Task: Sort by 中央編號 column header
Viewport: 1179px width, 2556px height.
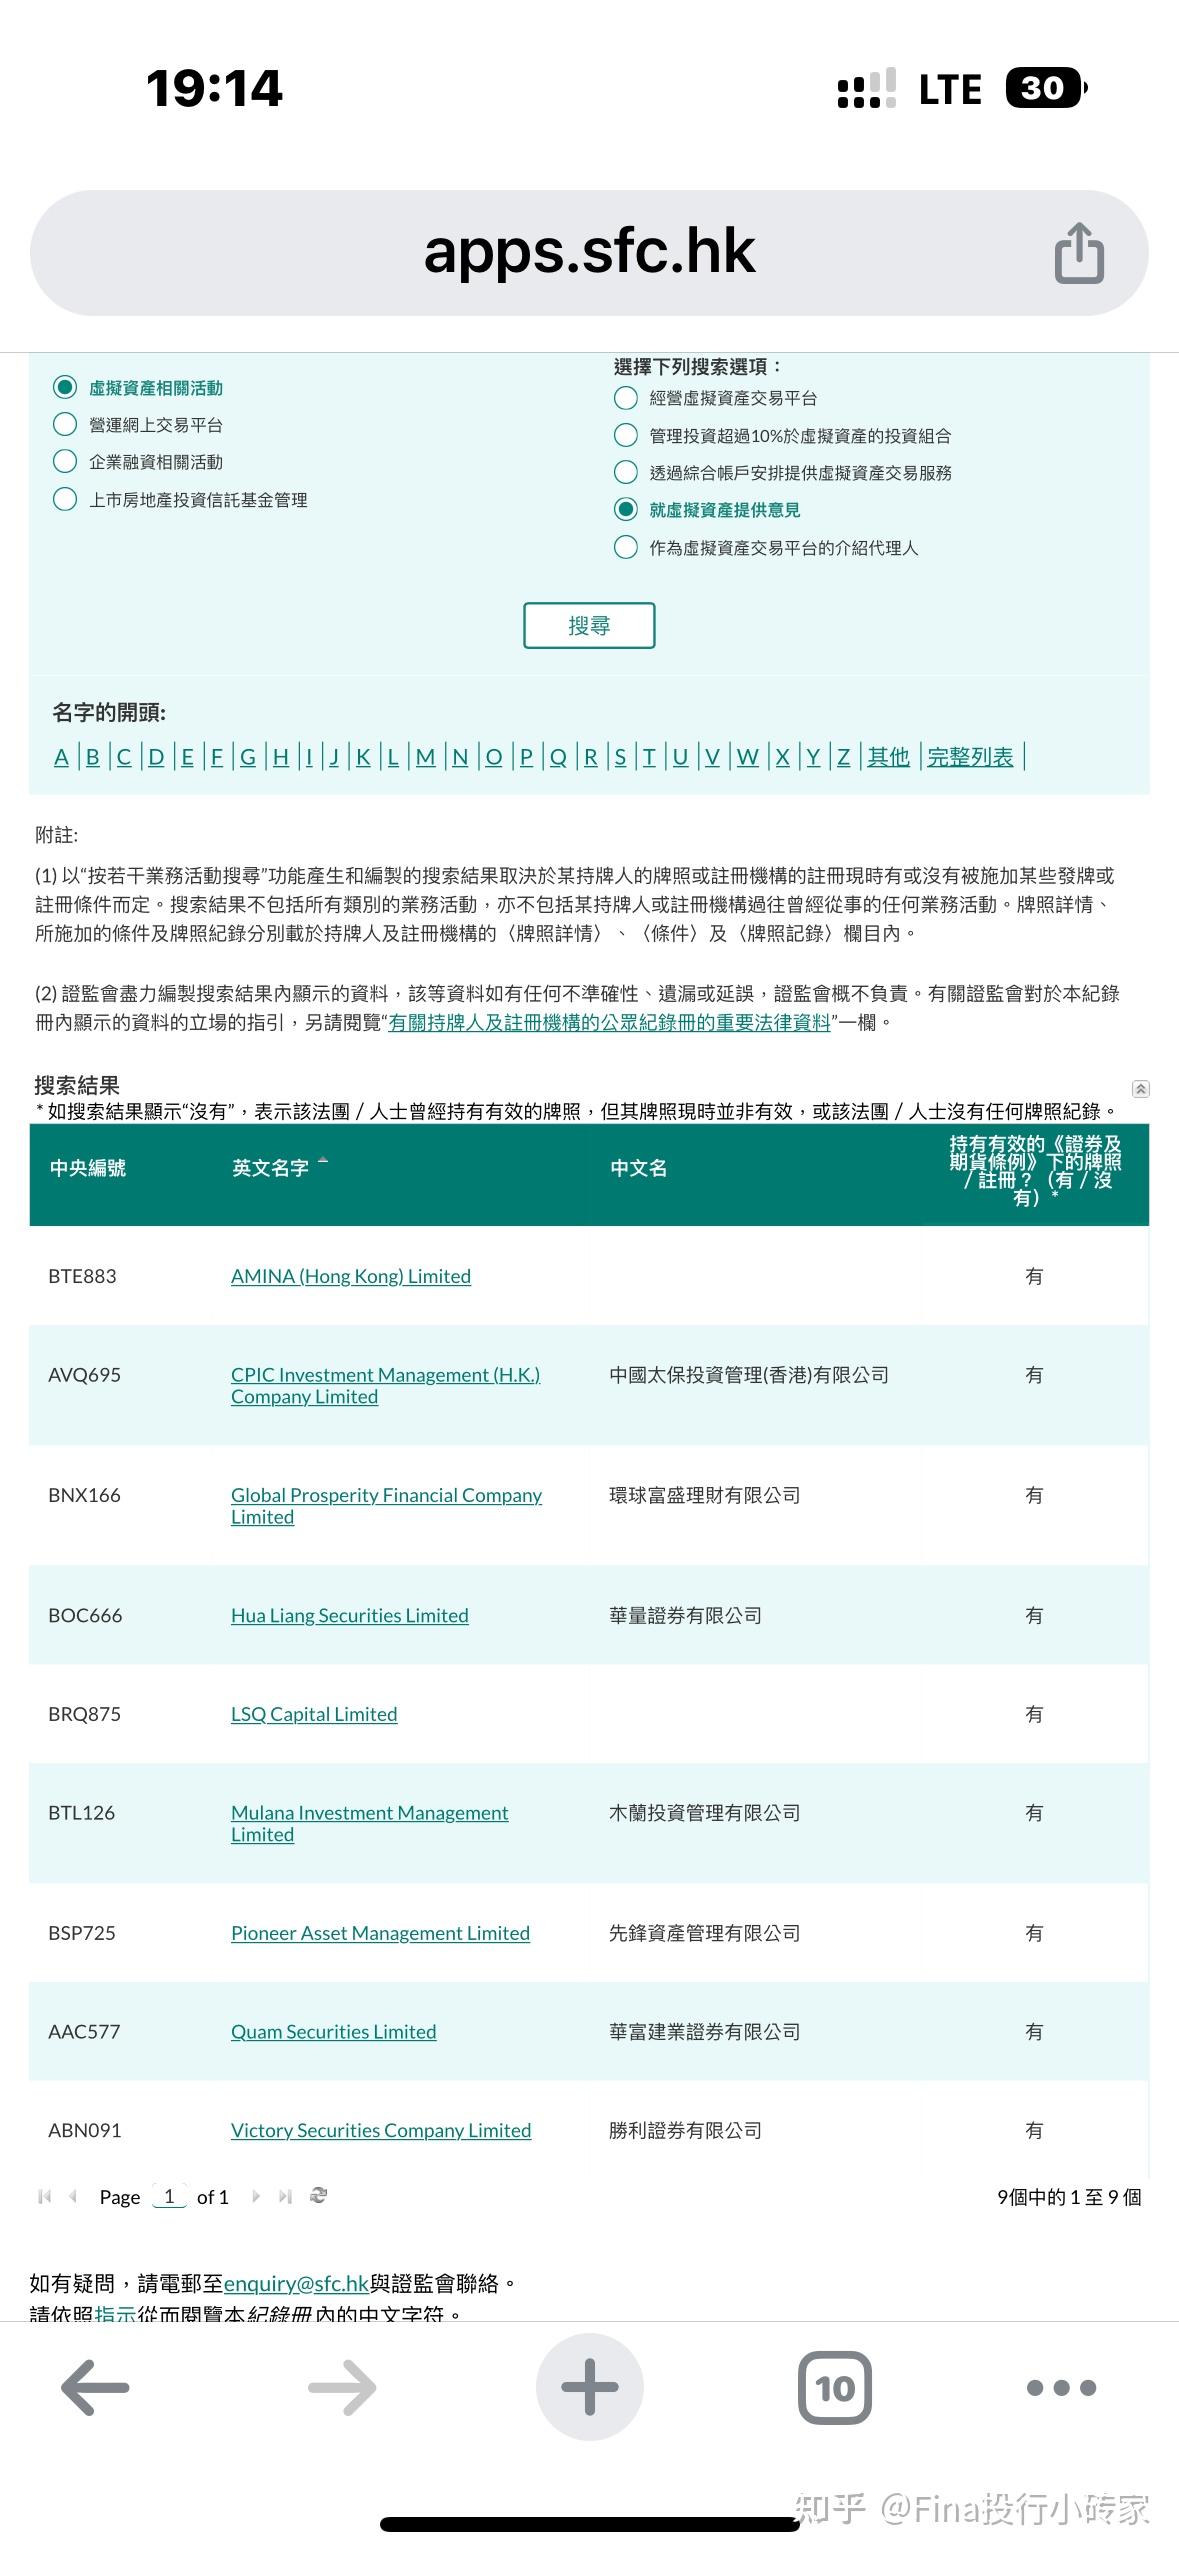Action: point(88,1168)
